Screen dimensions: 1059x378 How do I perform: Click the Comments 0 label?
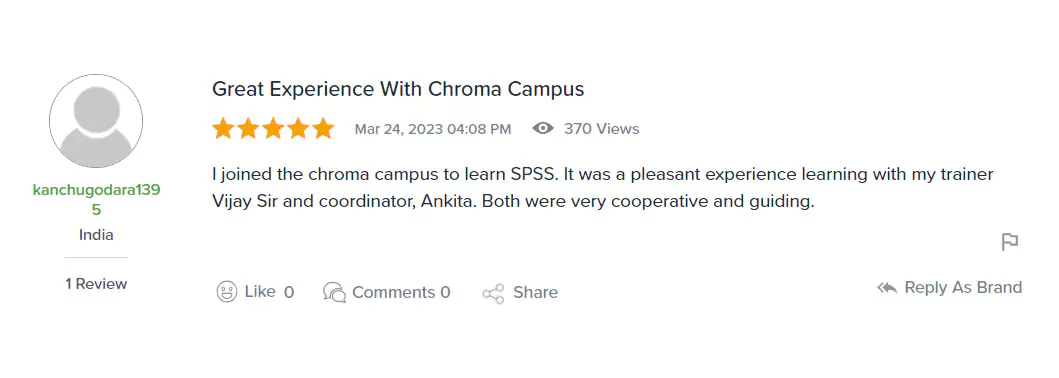click(401, 292)
